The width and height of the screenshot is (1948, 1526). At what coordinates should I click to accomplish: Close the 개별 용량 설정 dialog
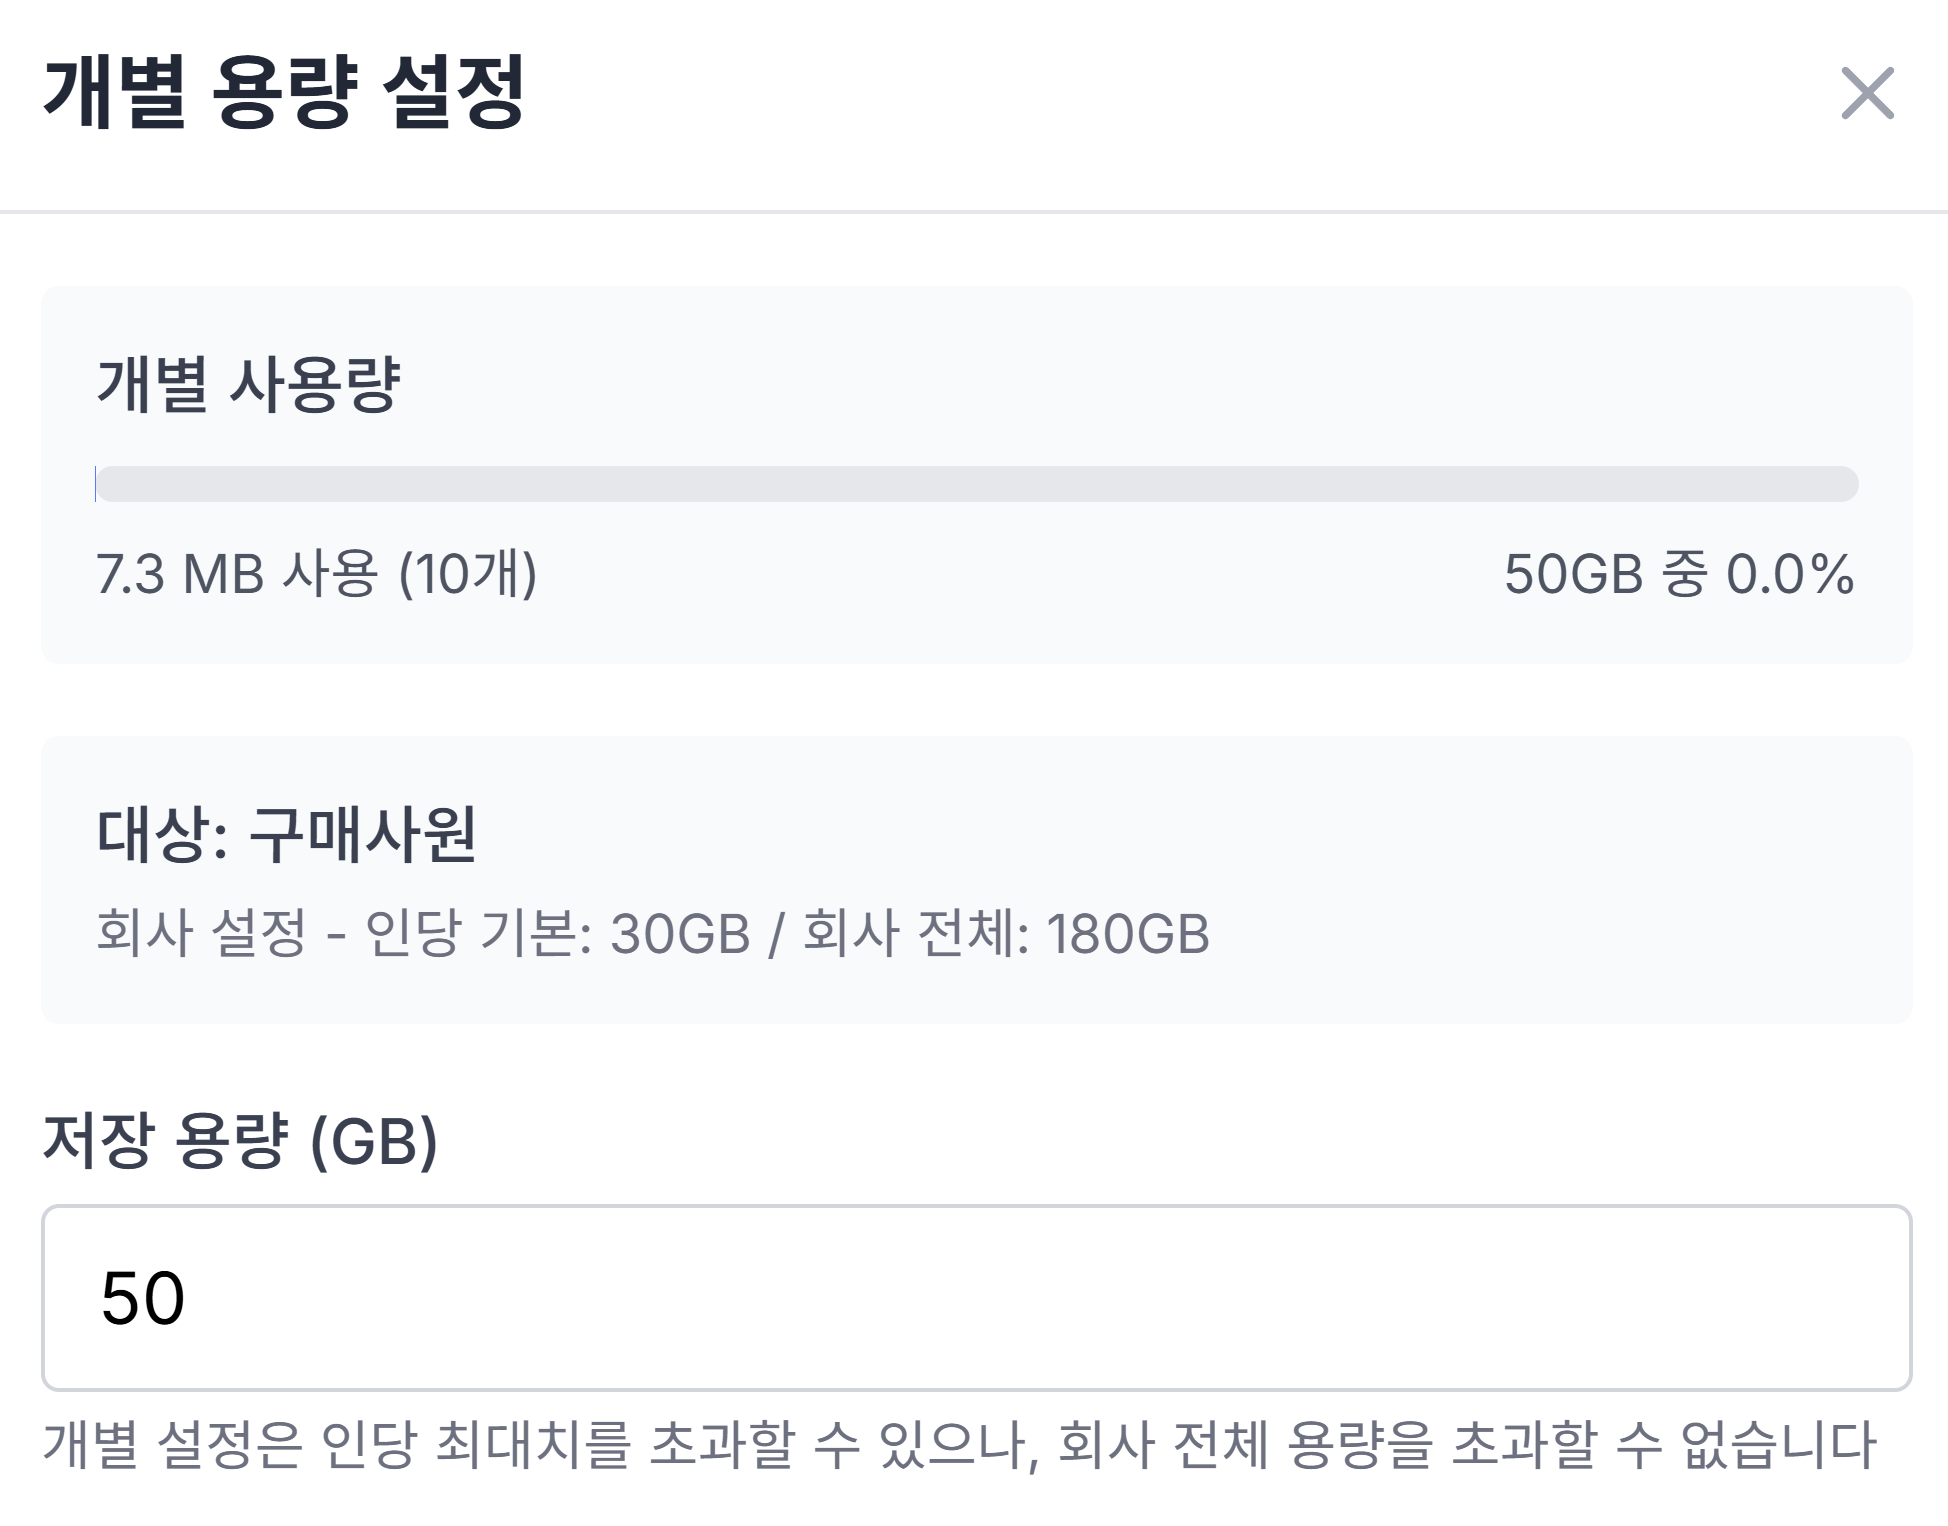click(1867, 94)
